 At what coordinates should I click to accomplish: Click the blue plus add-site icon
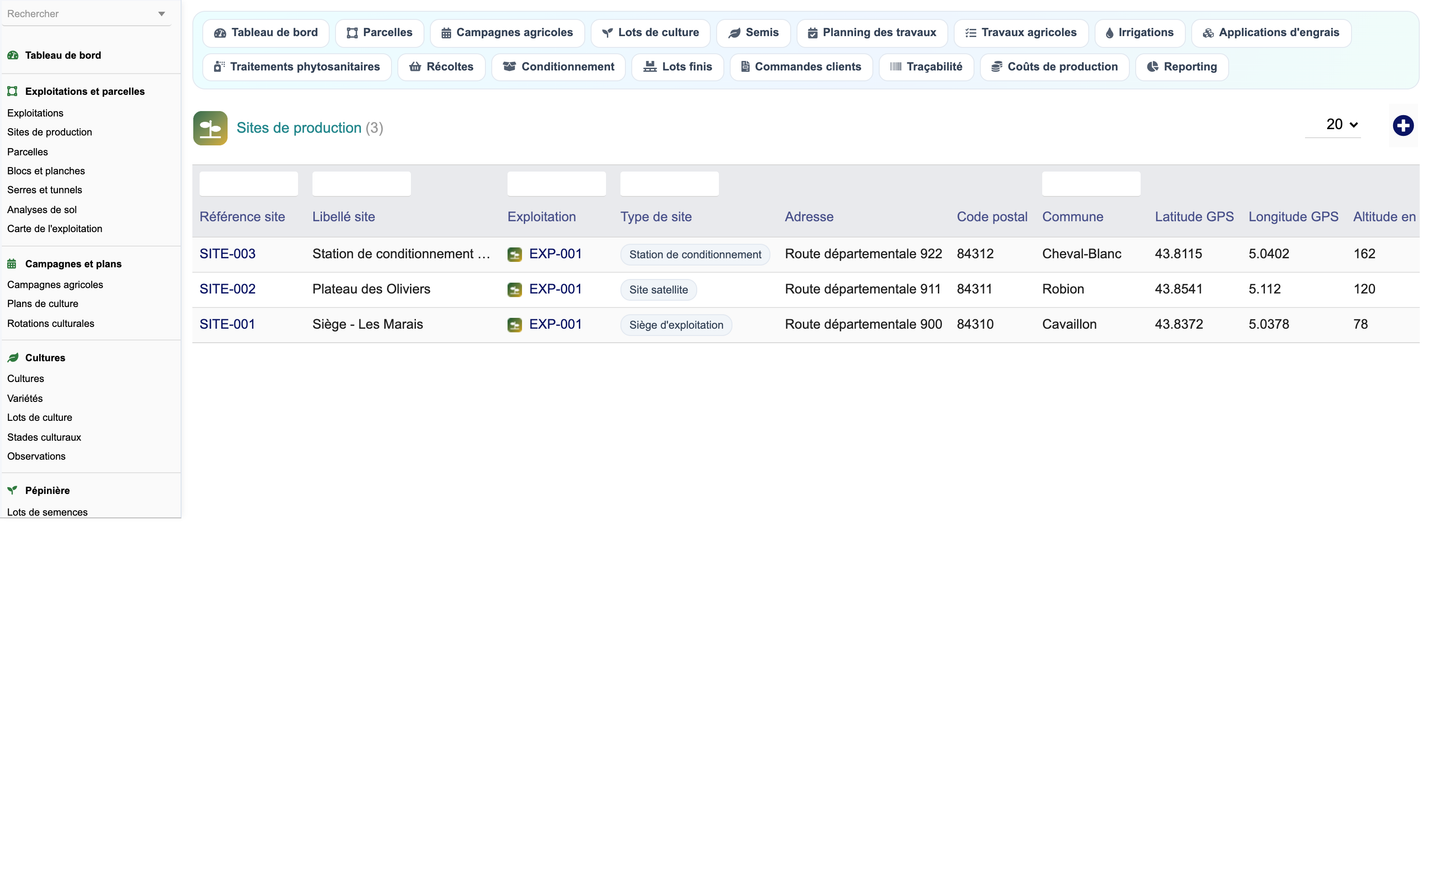1403,125
